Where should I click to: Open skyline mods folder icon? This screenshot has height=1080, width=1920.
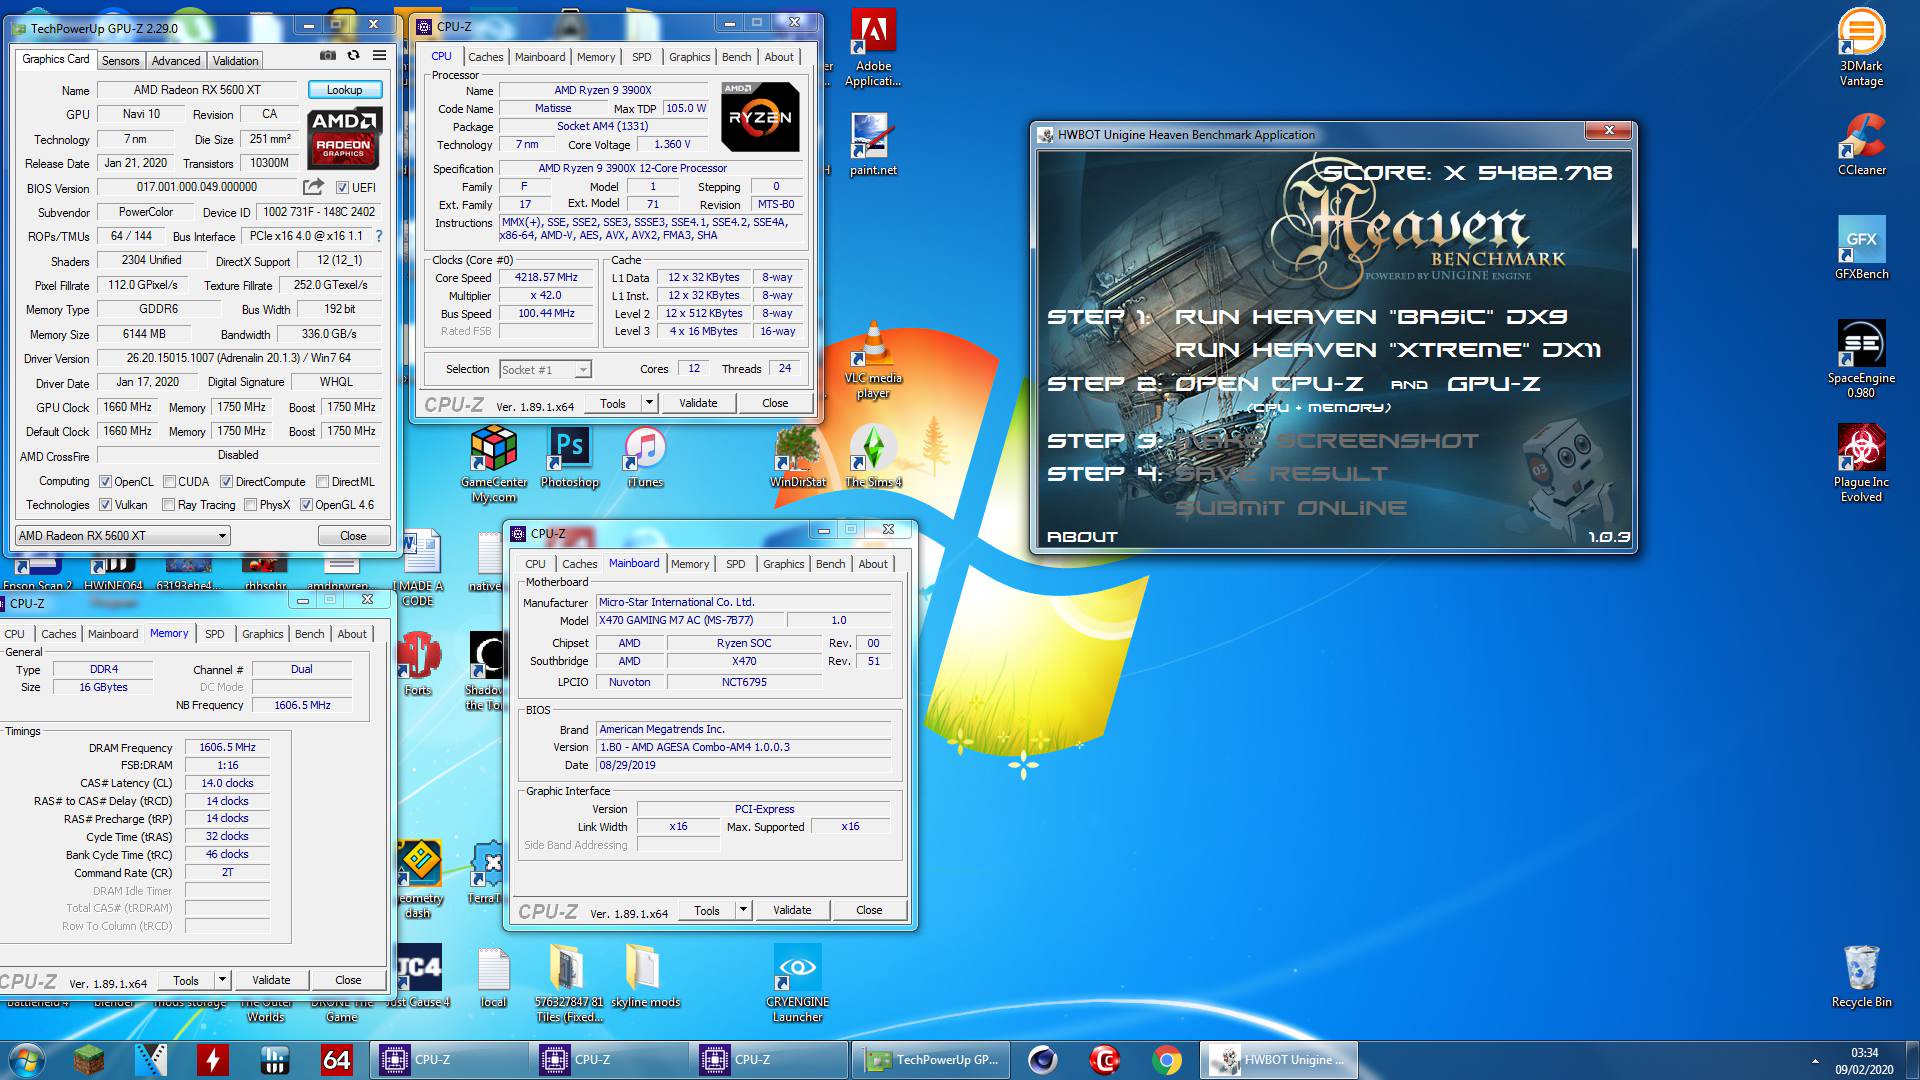click(645, 976)
